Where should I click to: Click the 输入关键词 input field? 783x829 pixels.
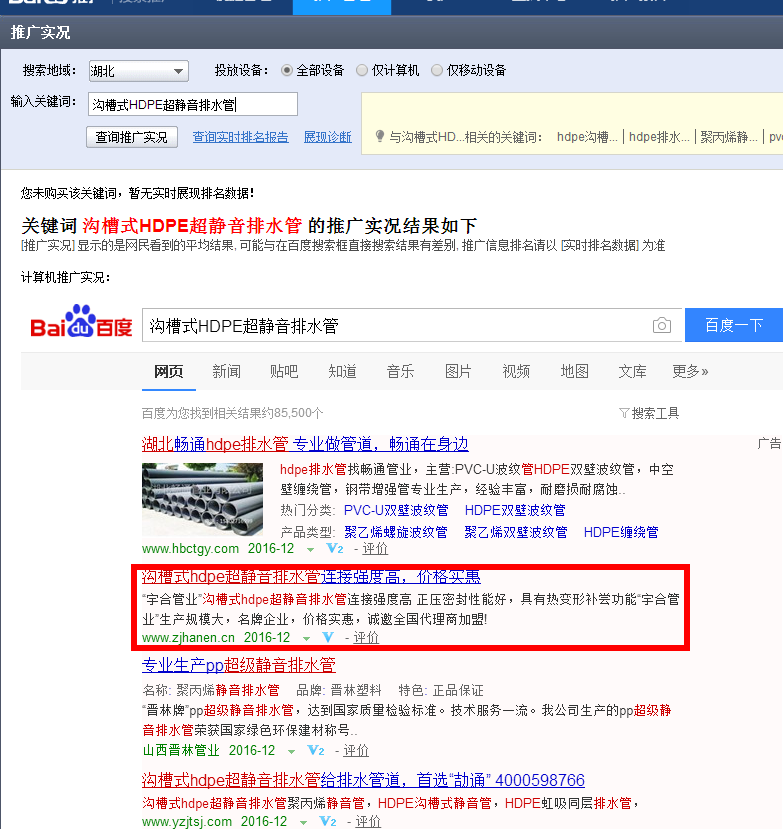tap(193, 104)
